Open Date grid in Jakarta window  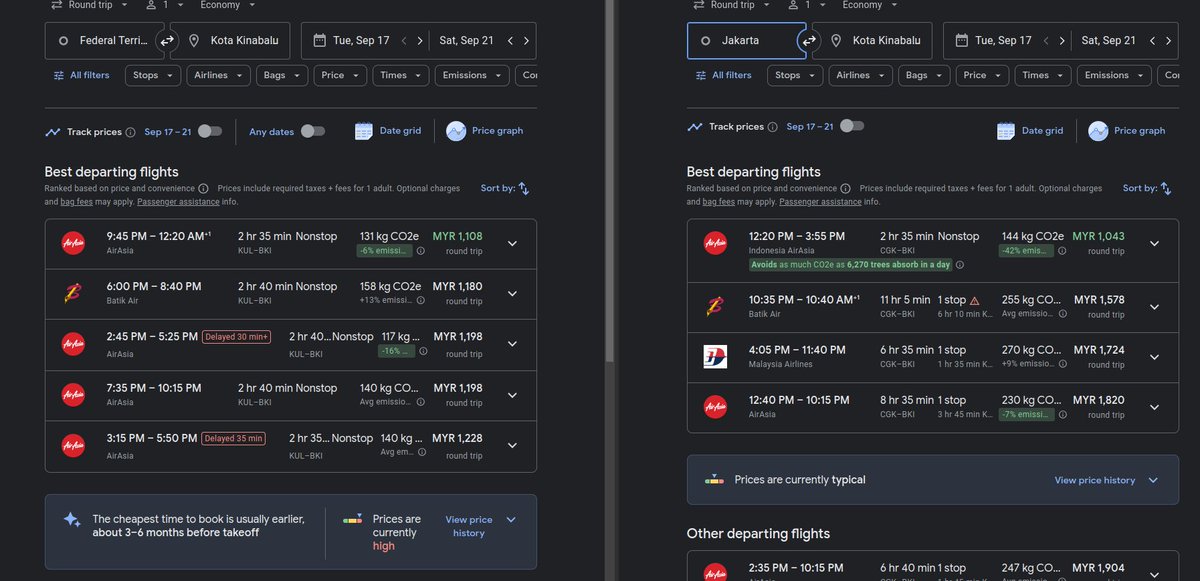click(1030, 131)
